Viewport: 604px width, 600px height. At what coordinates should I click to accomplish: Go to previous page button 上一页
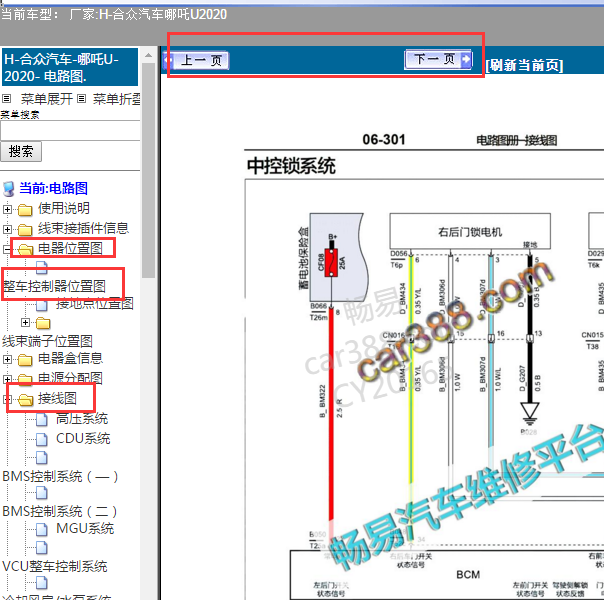pos(196,60)
